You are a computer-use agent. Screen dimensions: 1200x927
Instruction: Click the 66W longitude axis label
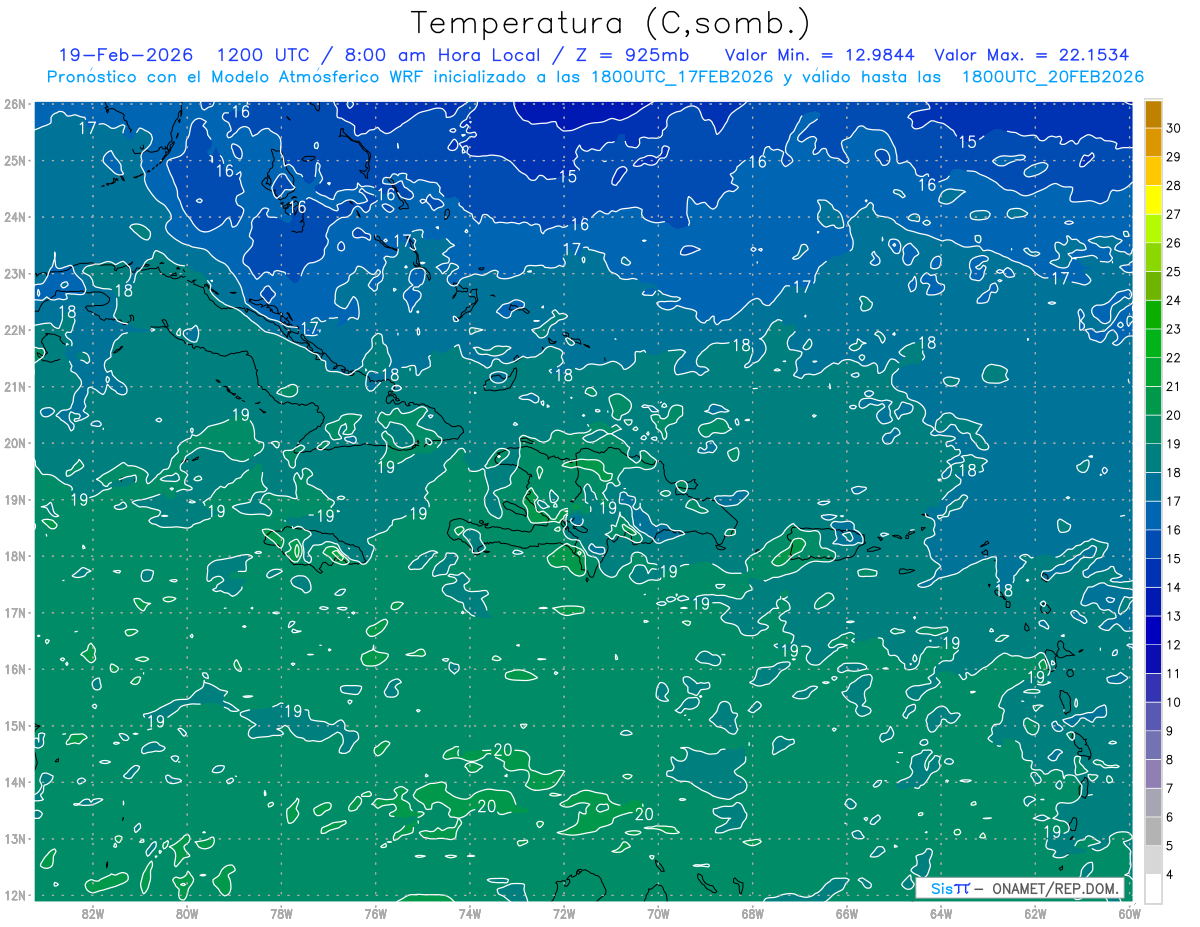point(846,913)
